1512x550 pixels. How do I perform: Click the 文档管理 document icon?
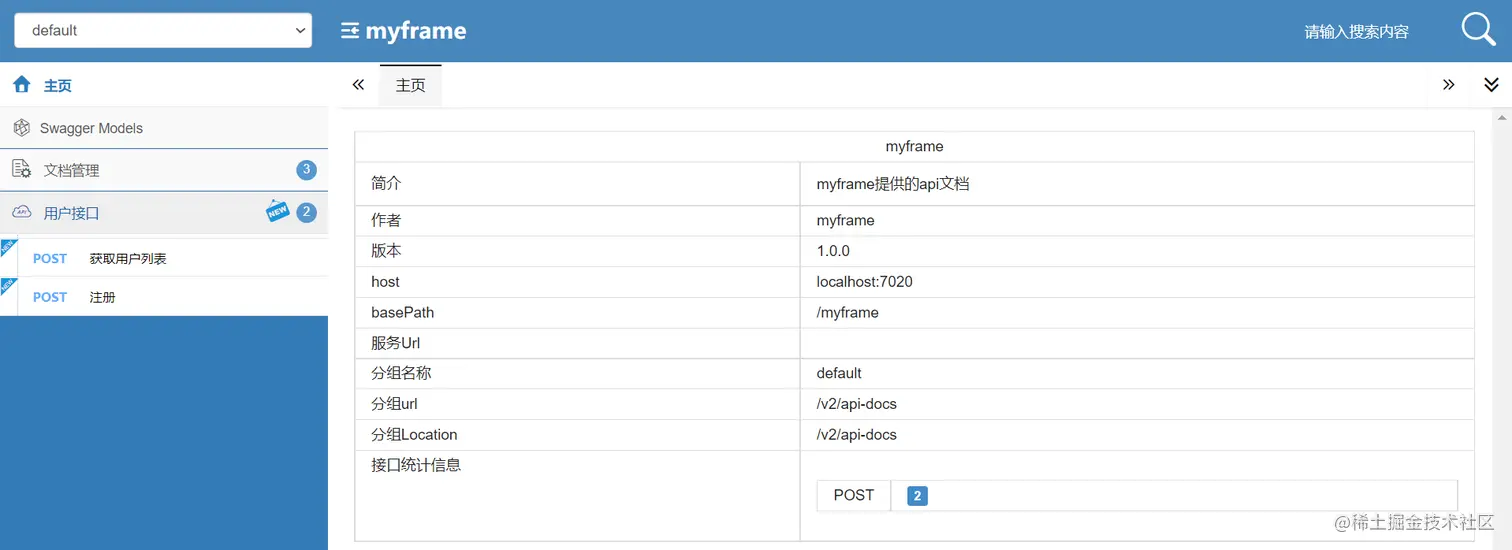tap(22, 170)
